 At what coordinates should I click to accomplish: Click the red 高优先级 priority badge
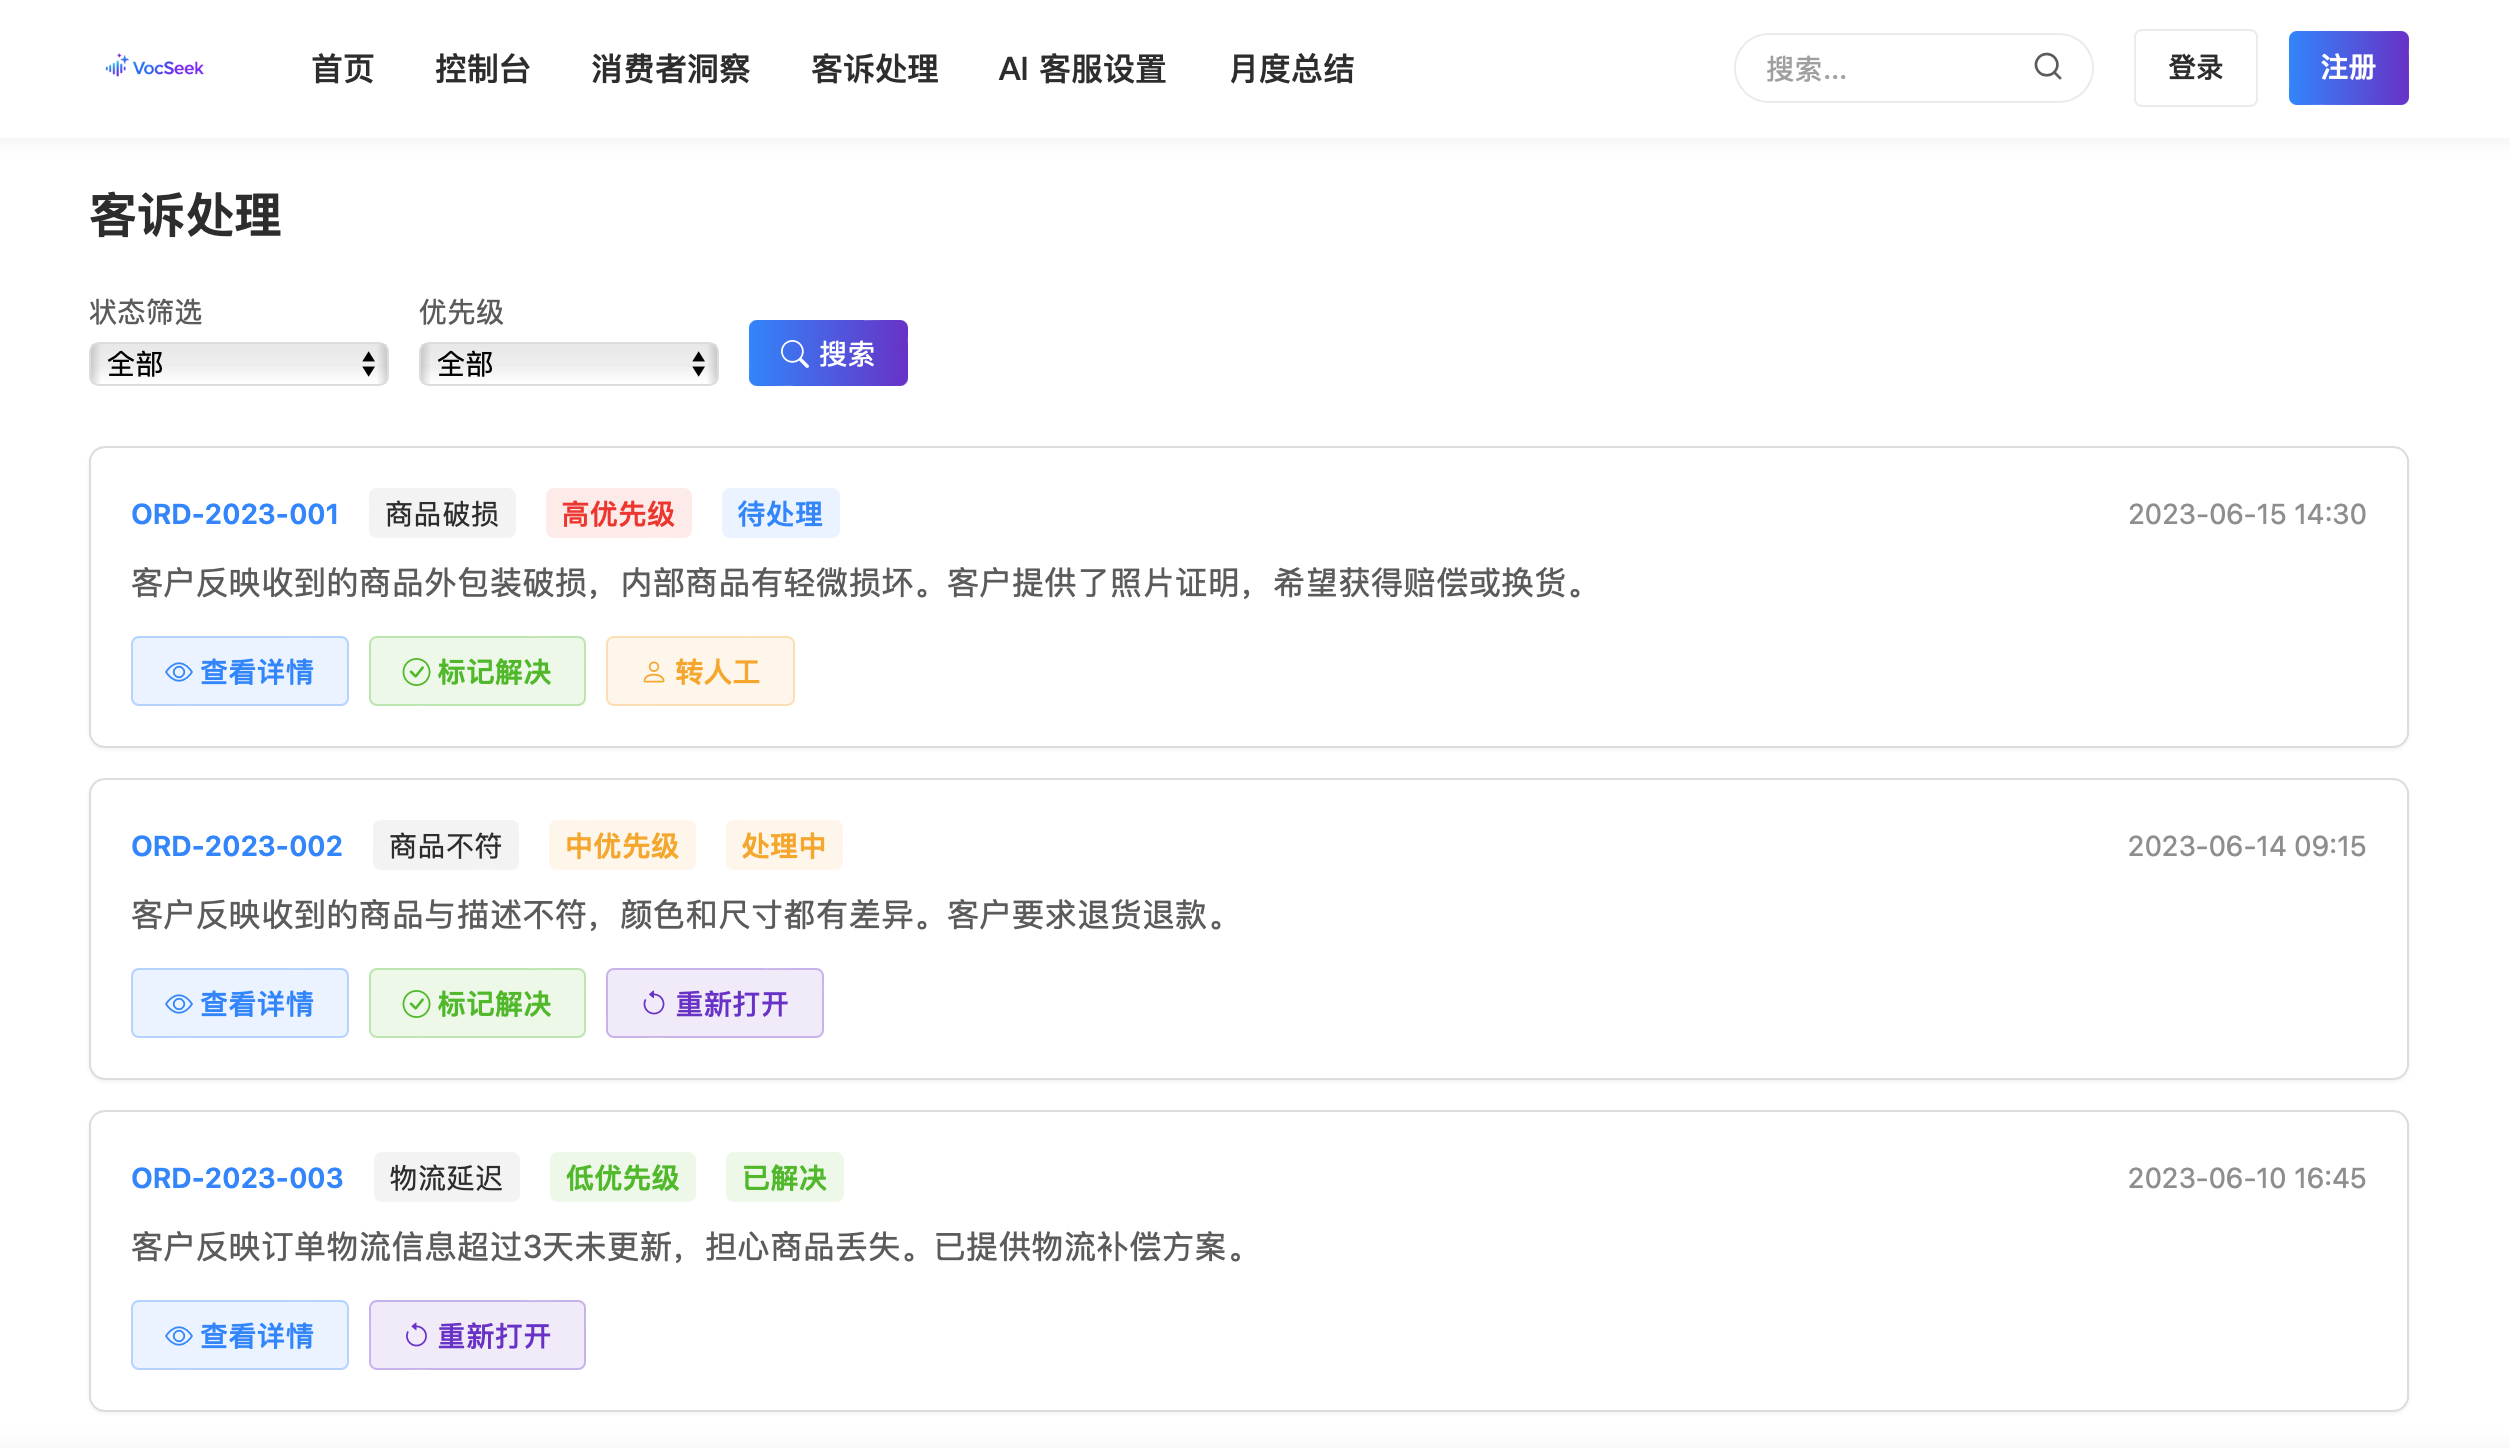click(618, 513)
